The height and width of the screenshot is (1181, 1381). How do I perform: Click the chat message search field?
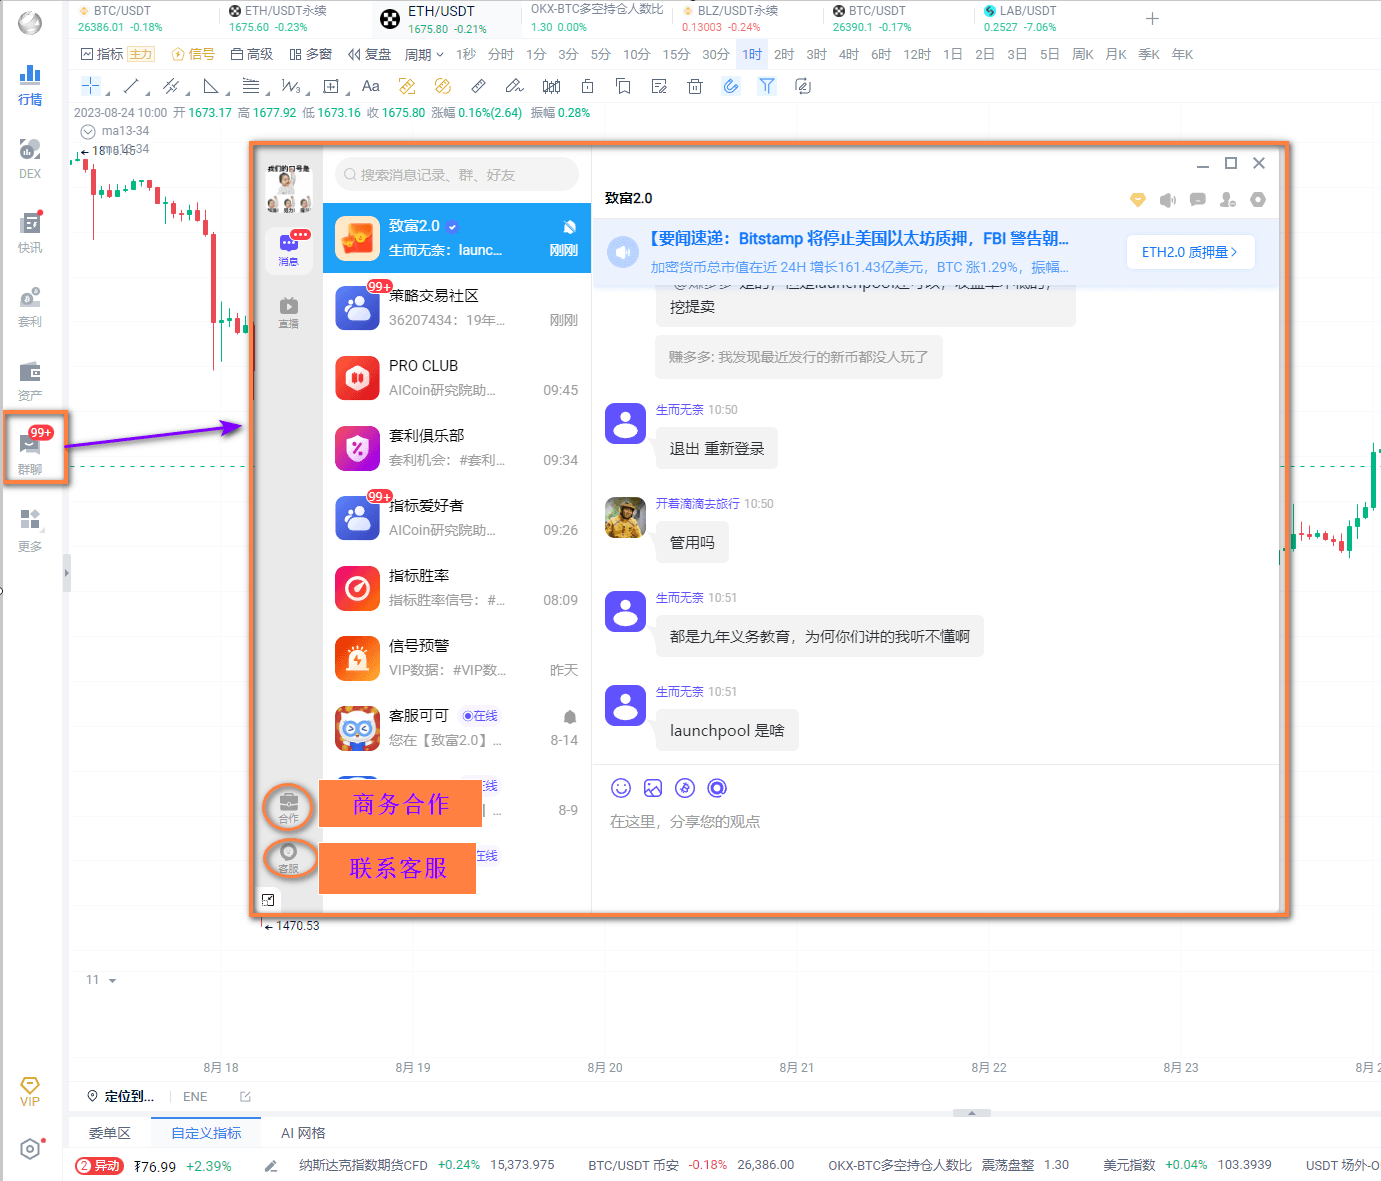pyautogui.click(x=457, y=174)
